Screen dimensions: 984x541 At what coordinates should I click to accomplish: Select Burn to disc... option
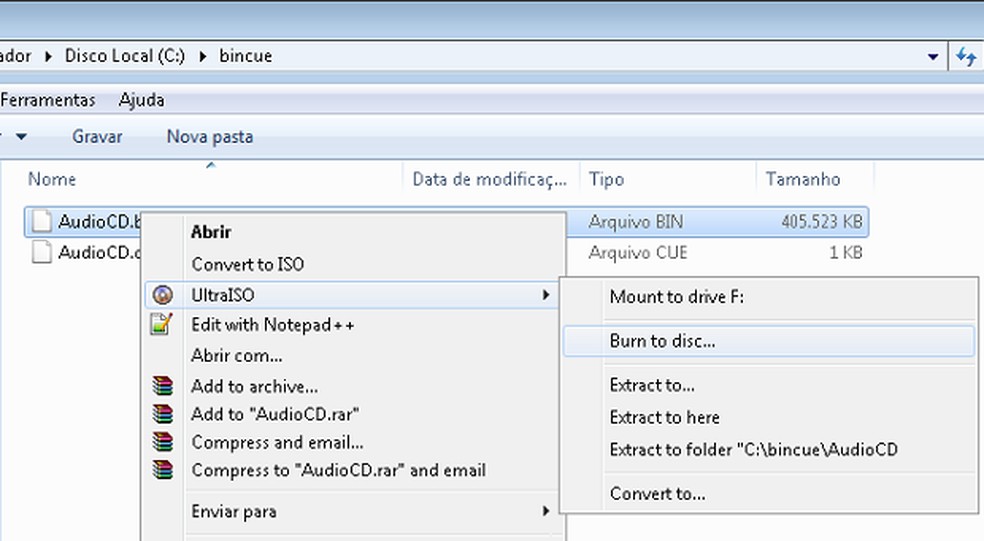662,341
